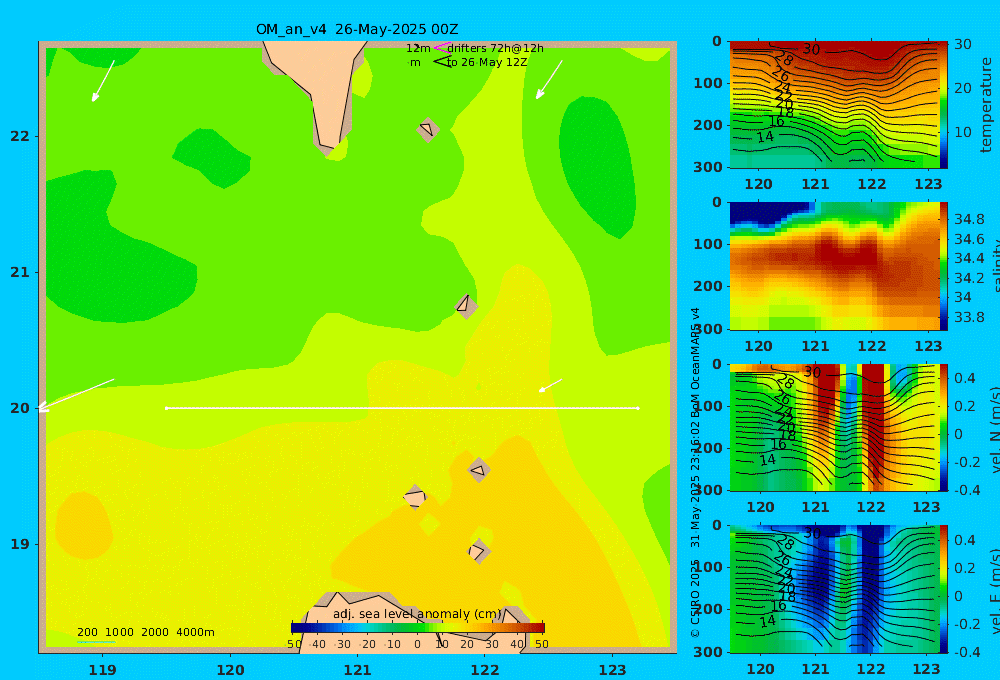Click the 'salinity' axis label

pos(994,266)
